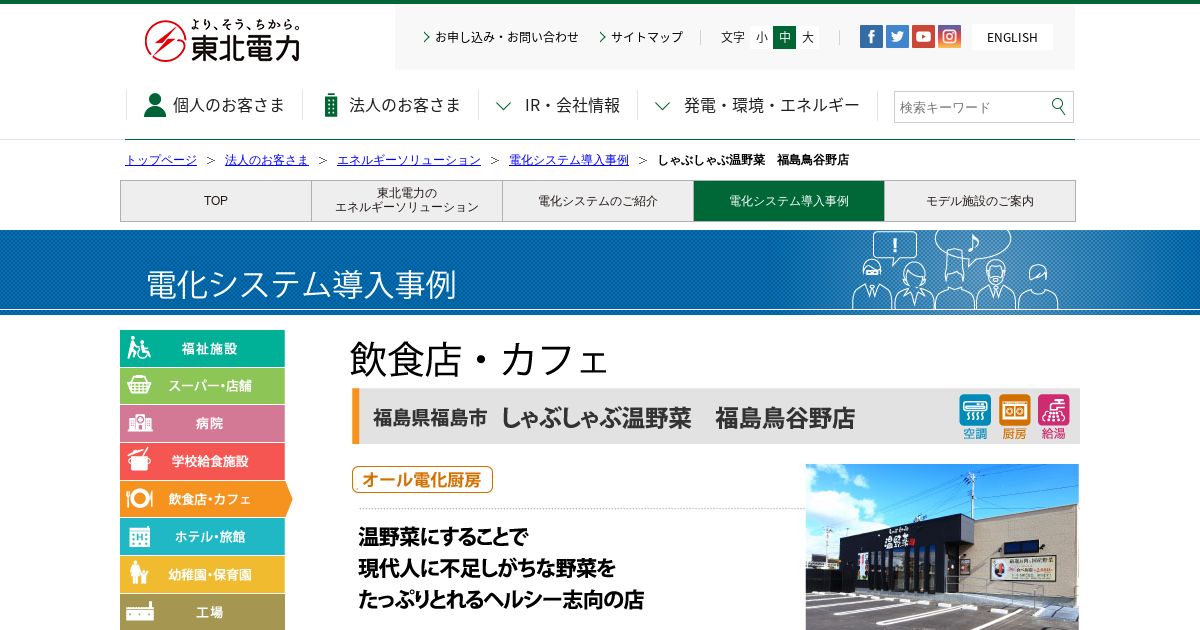
Task: Open the 個人のお客さま menu
Action: (x=214, y=105)
